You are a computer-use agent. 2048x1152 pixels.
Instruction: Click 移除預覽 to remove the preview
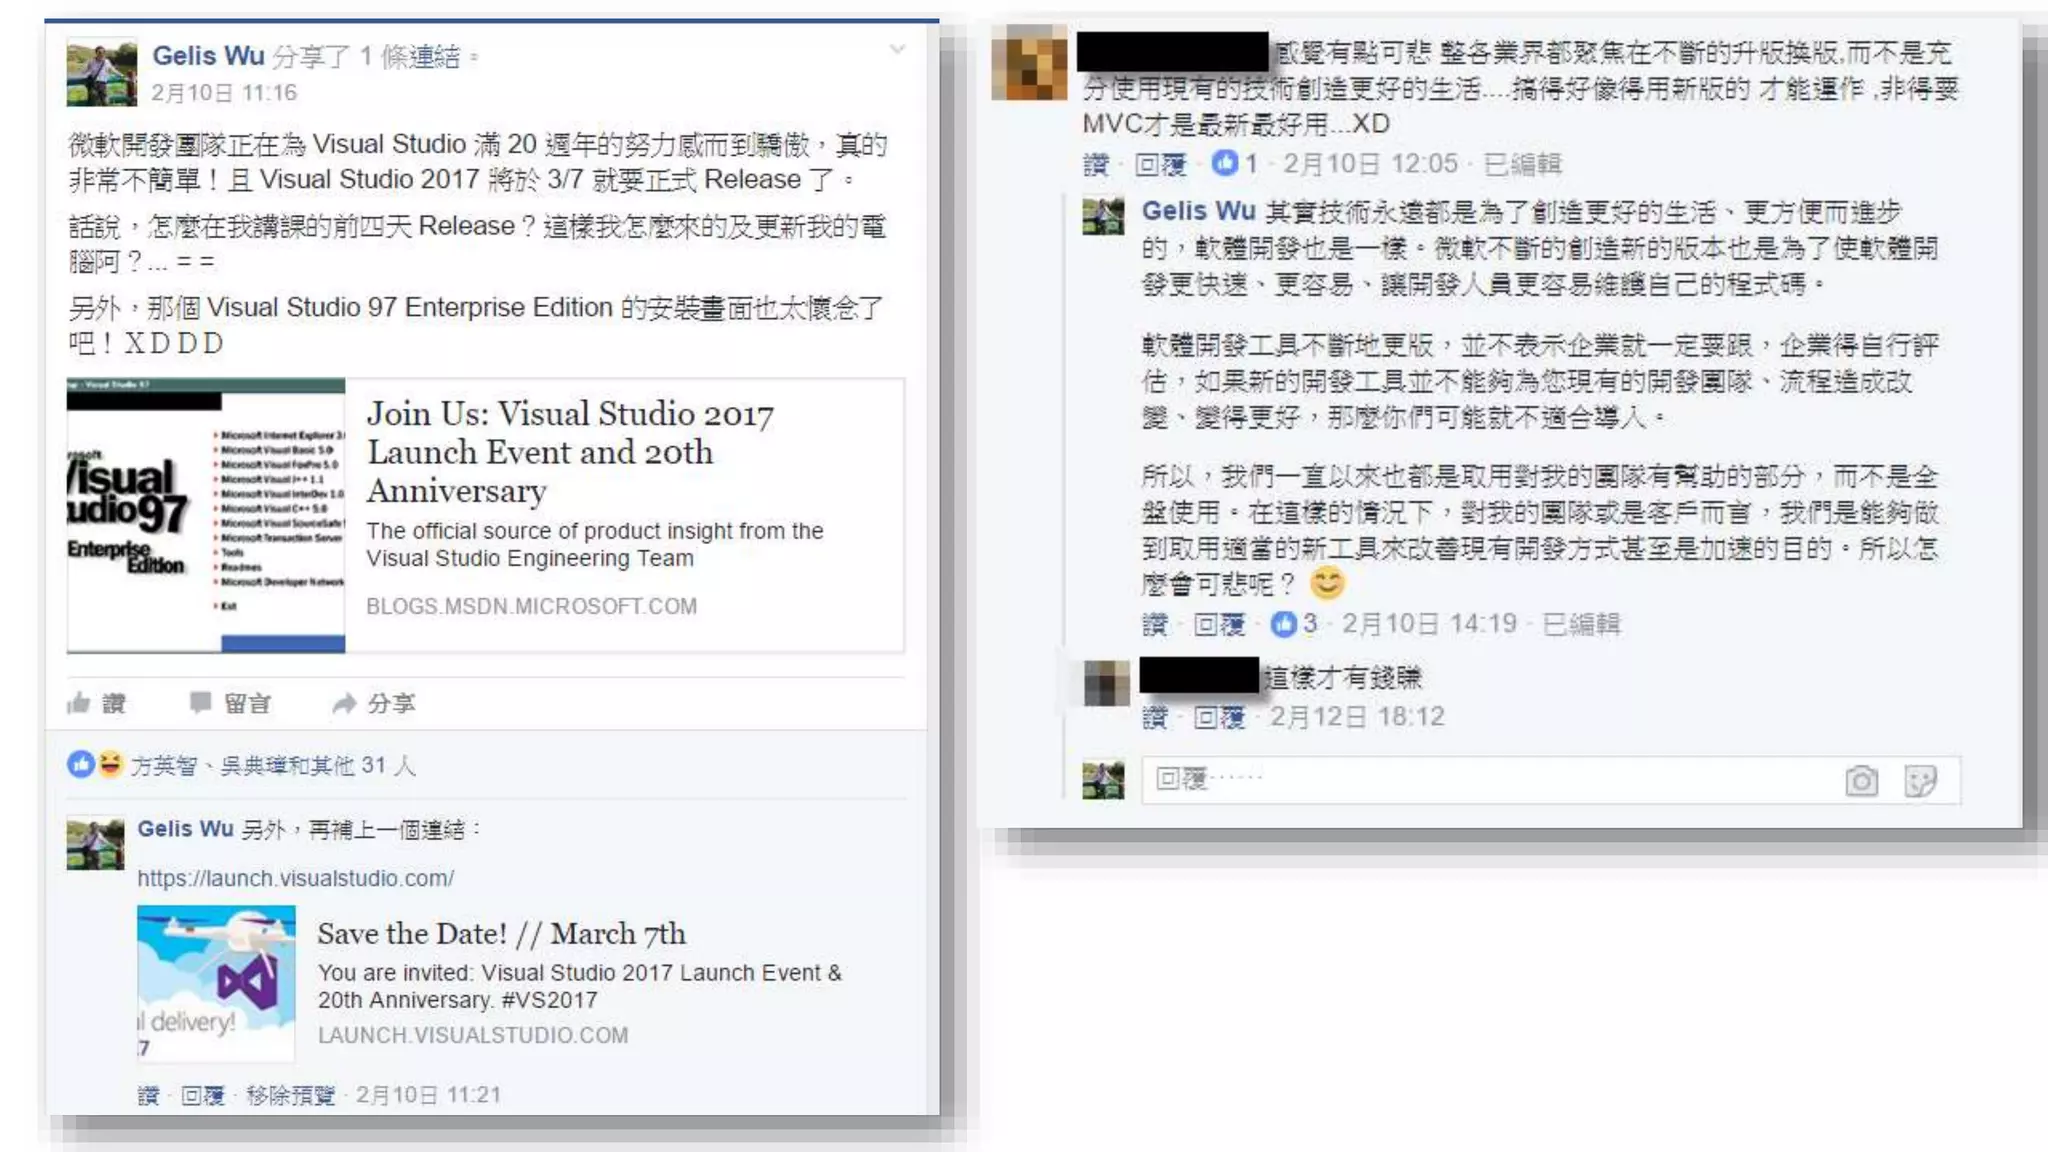(x=290, y=1095)
